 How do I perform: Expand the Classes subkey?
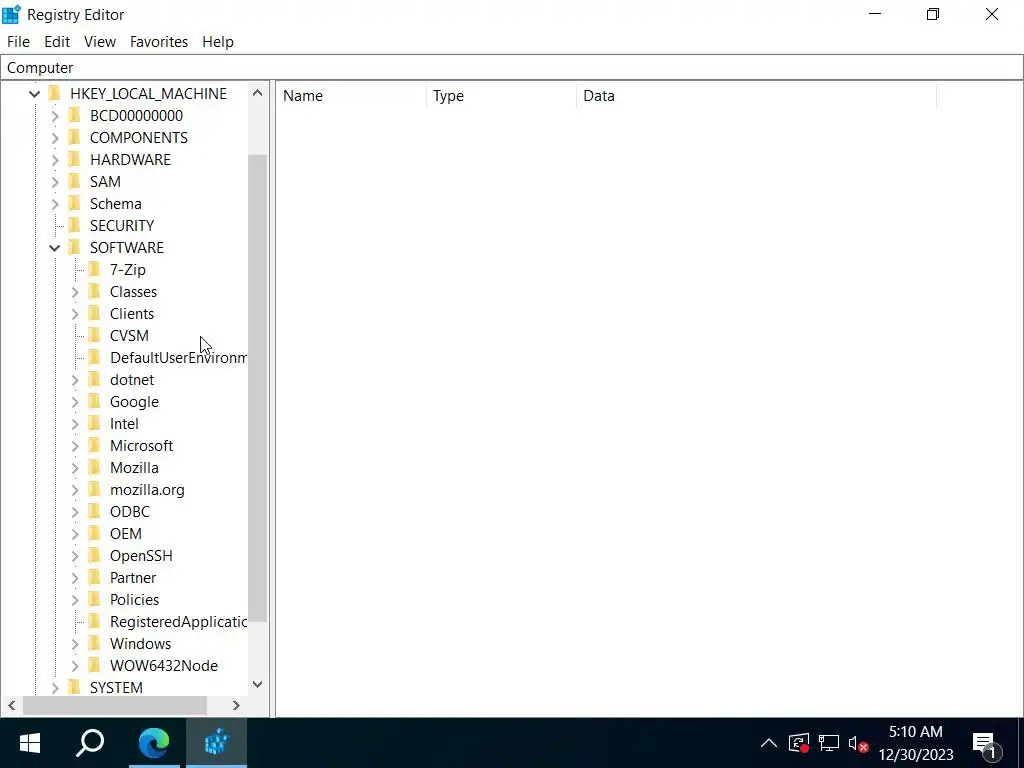click(x=74, y=292)
